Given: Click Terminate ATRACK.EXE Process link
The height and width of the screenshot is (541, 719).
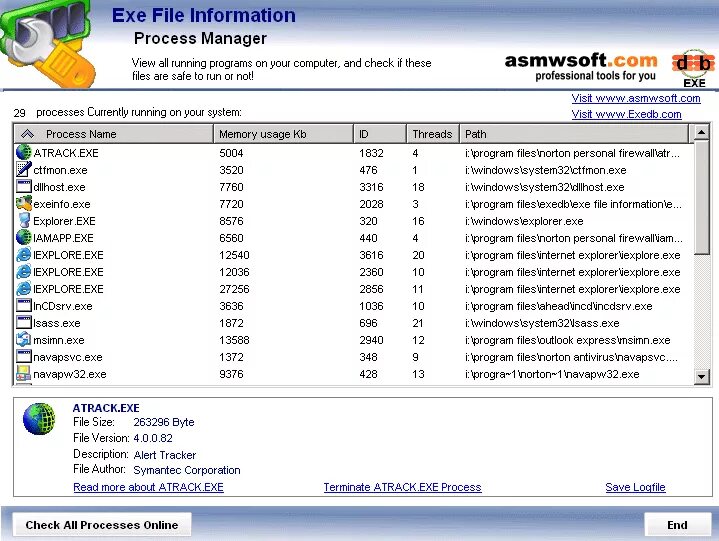Looking at the screenshot, I should click(403, 487).
